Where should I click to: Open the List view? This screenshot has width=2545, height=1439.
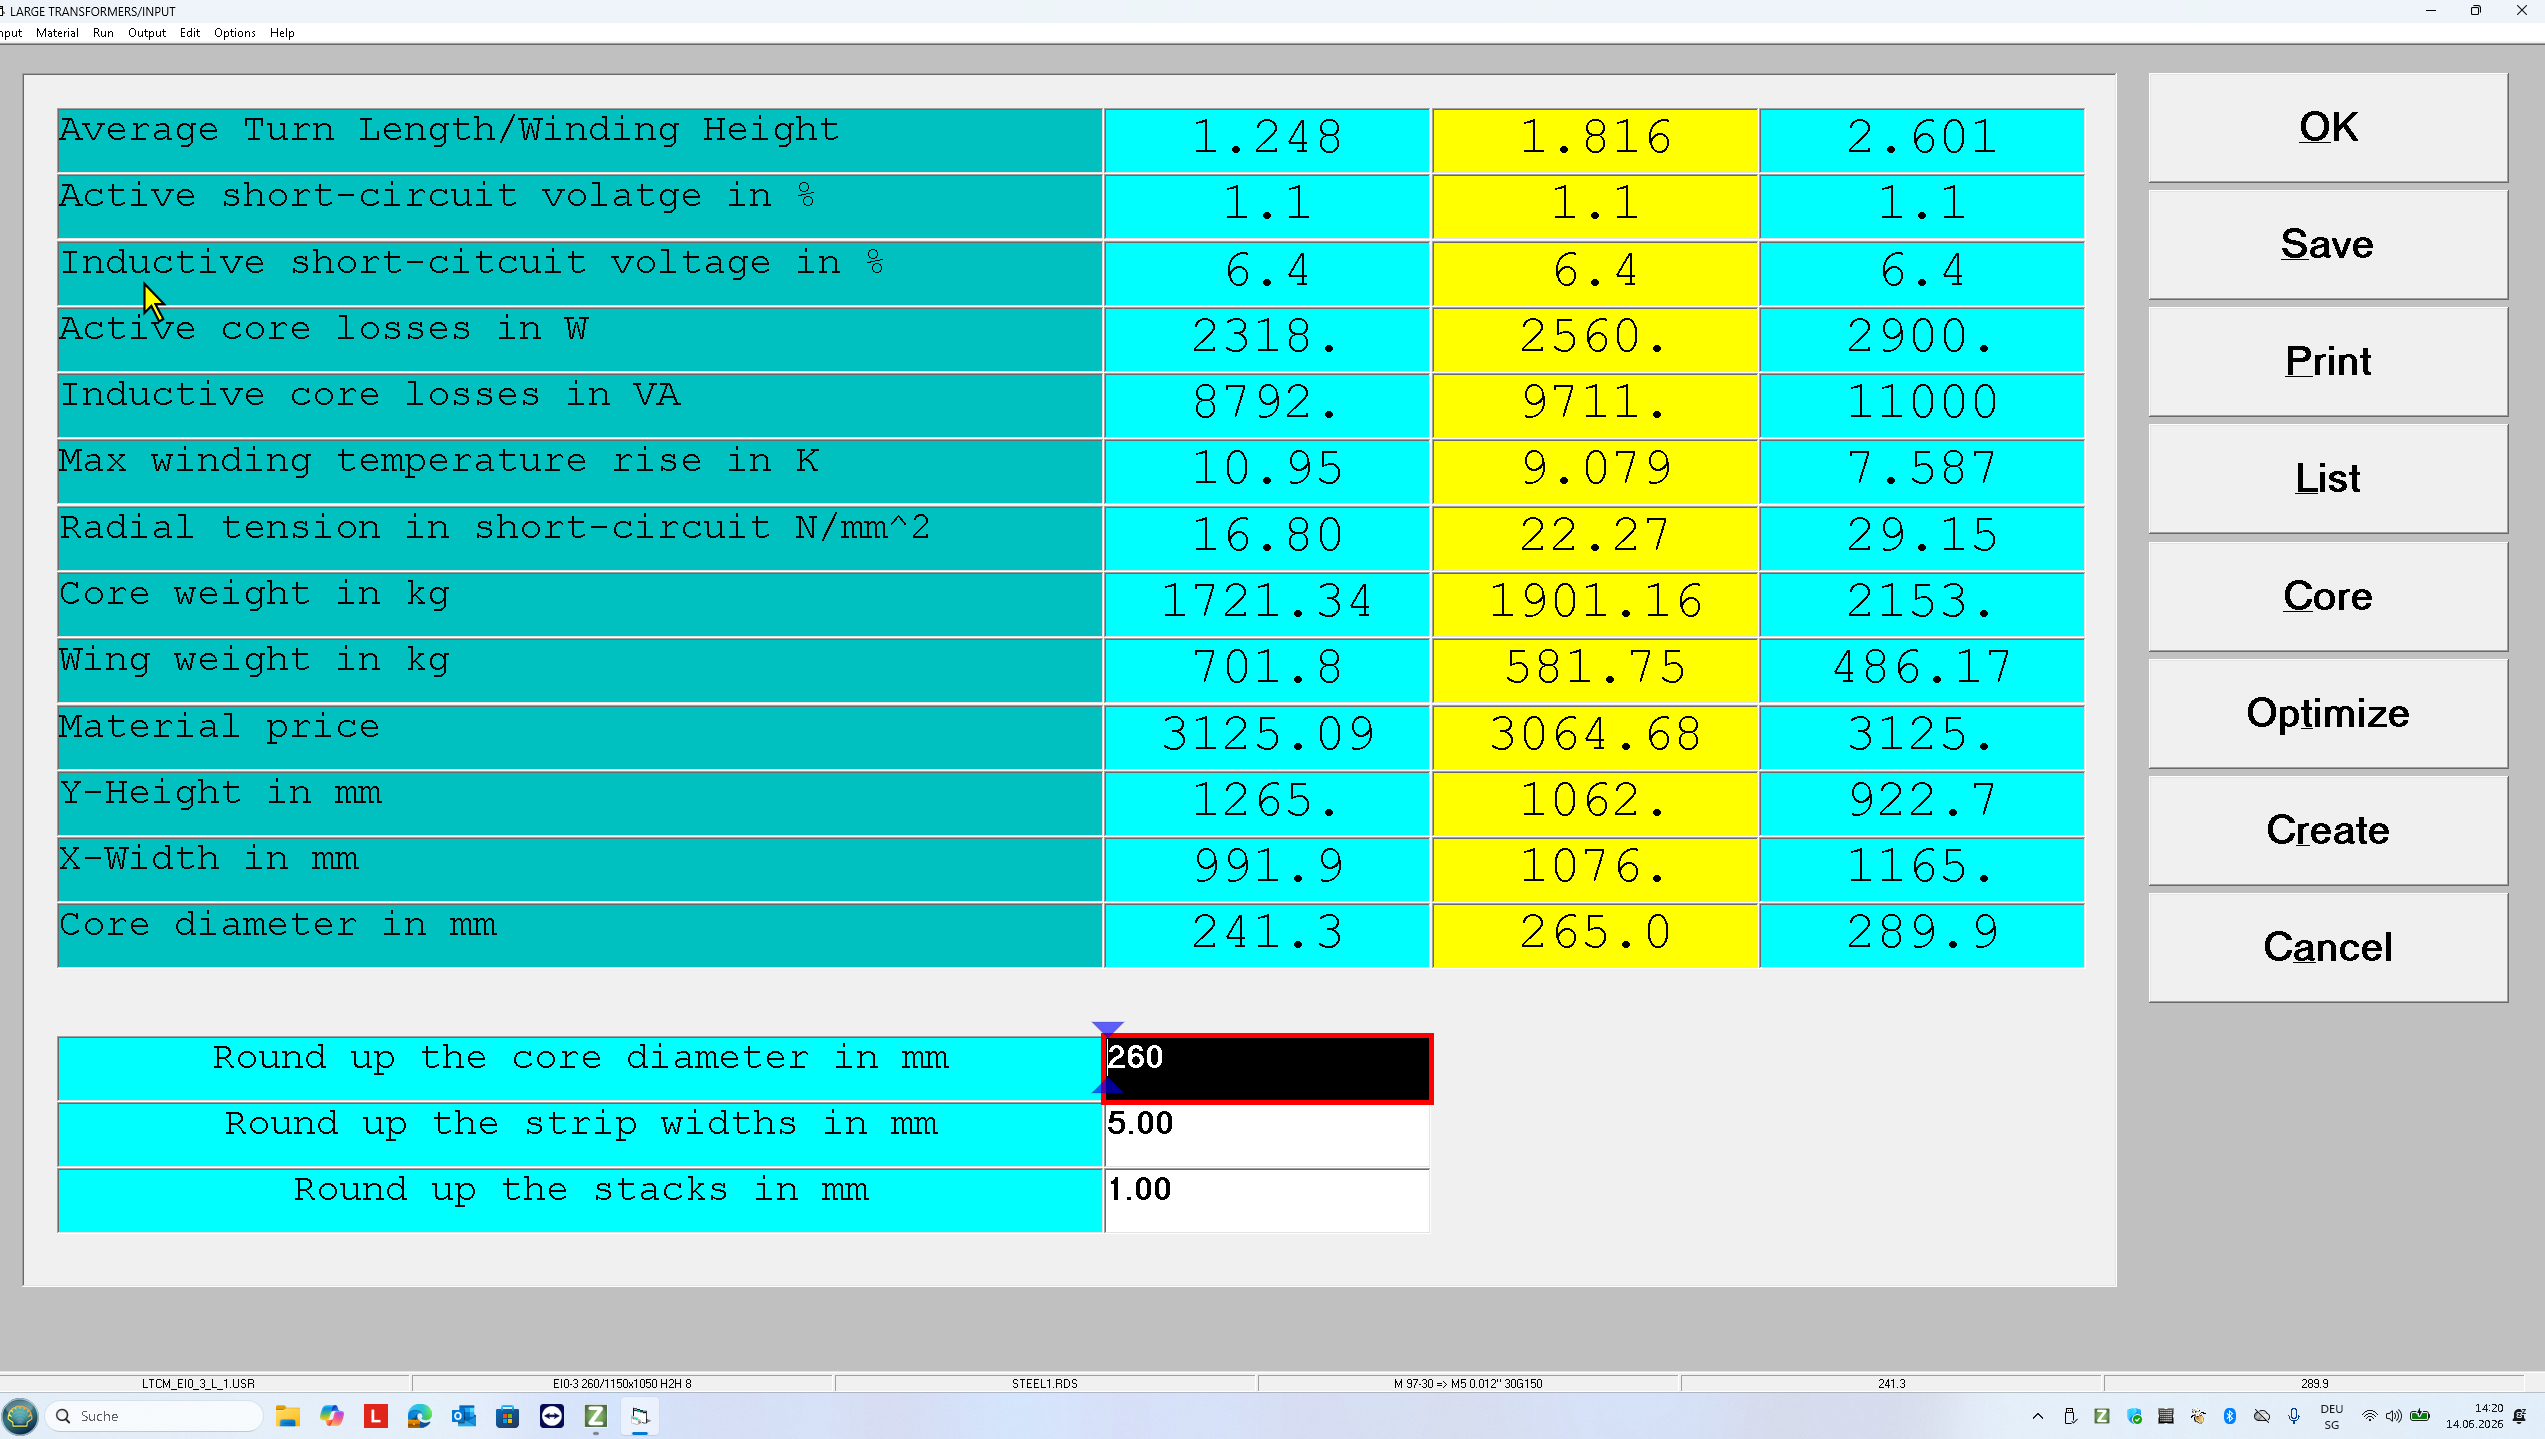click(x=2327, y=478)
